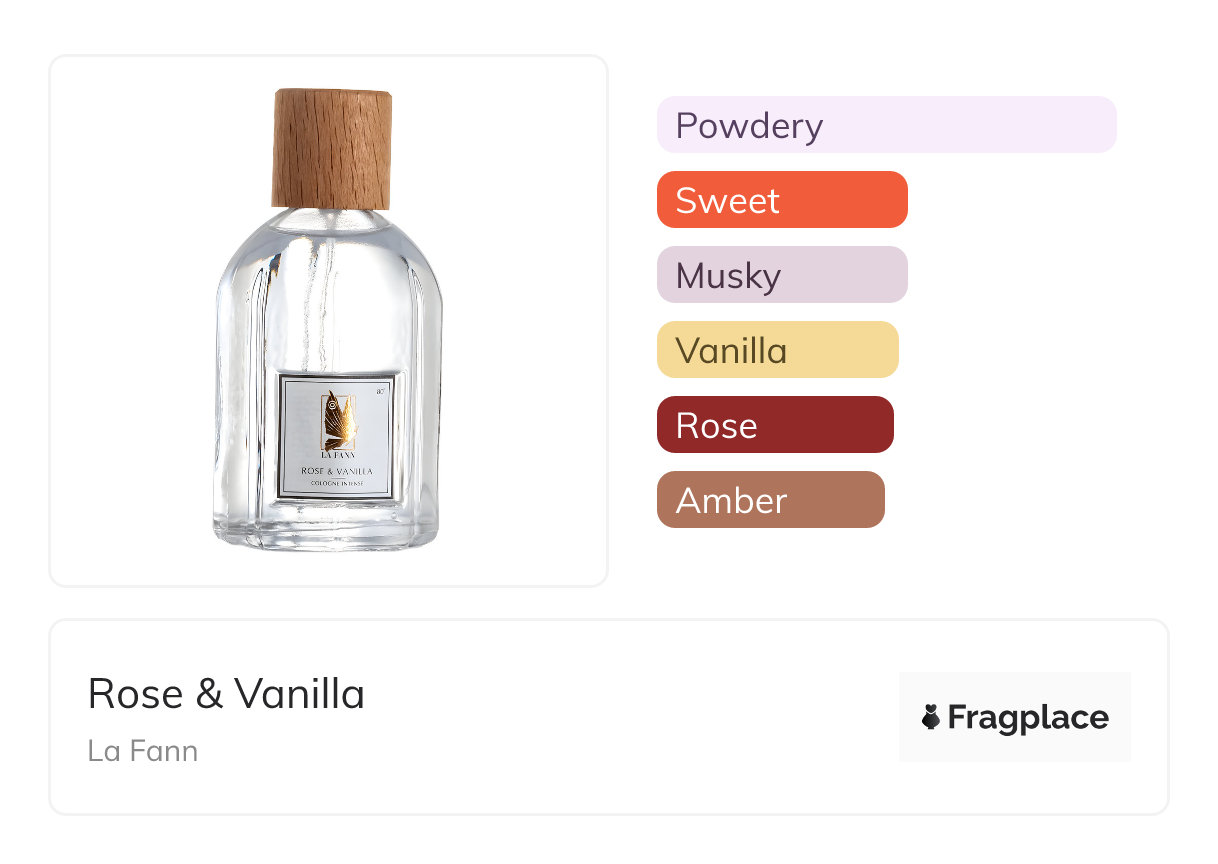Click the empty white space left of the bottle
1218x864 pixels.
(130, 320)
